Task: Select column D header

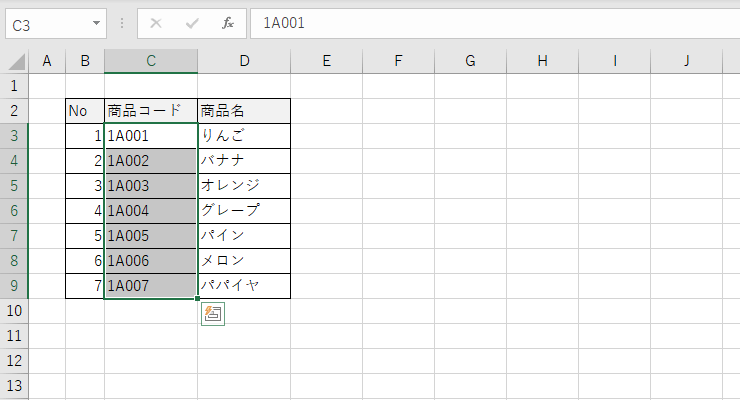Action: pos(244,61)
